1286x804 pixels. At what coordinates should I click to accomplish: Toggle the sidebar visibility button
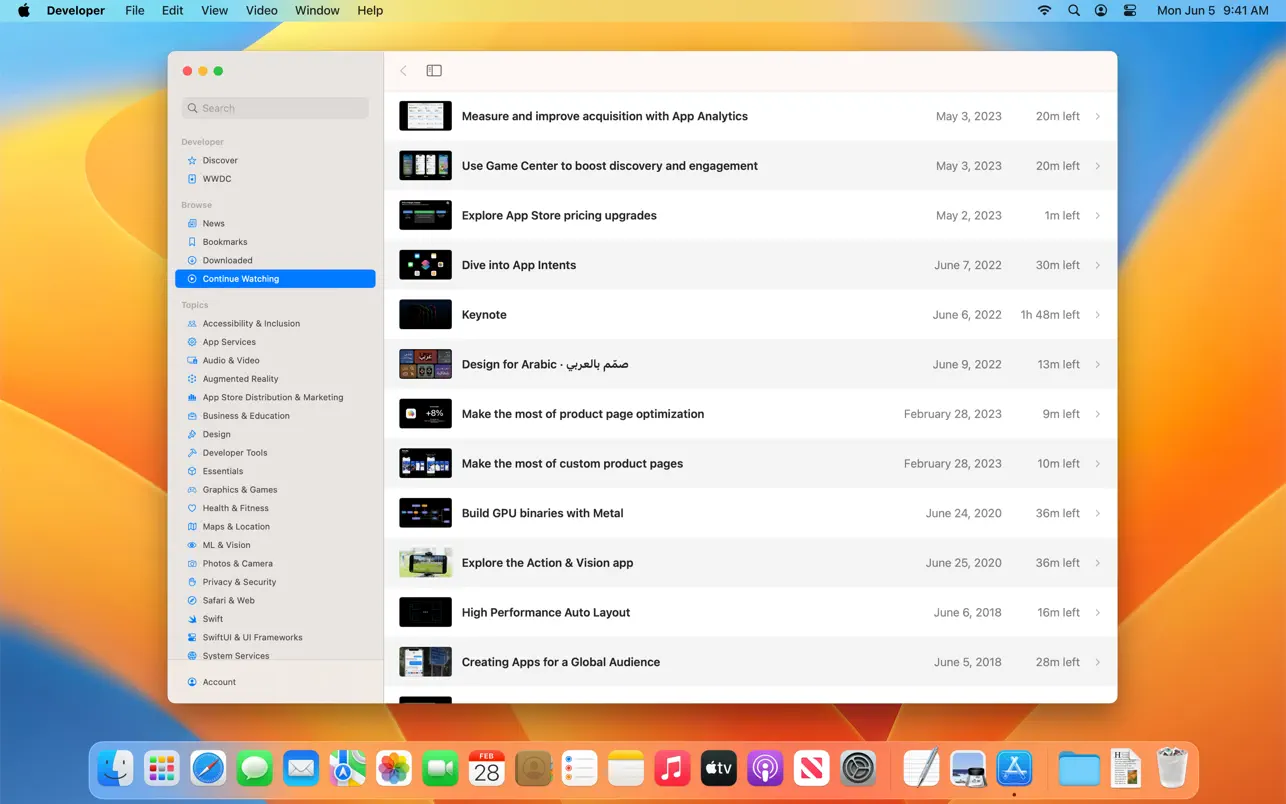[x=434, y=71]
